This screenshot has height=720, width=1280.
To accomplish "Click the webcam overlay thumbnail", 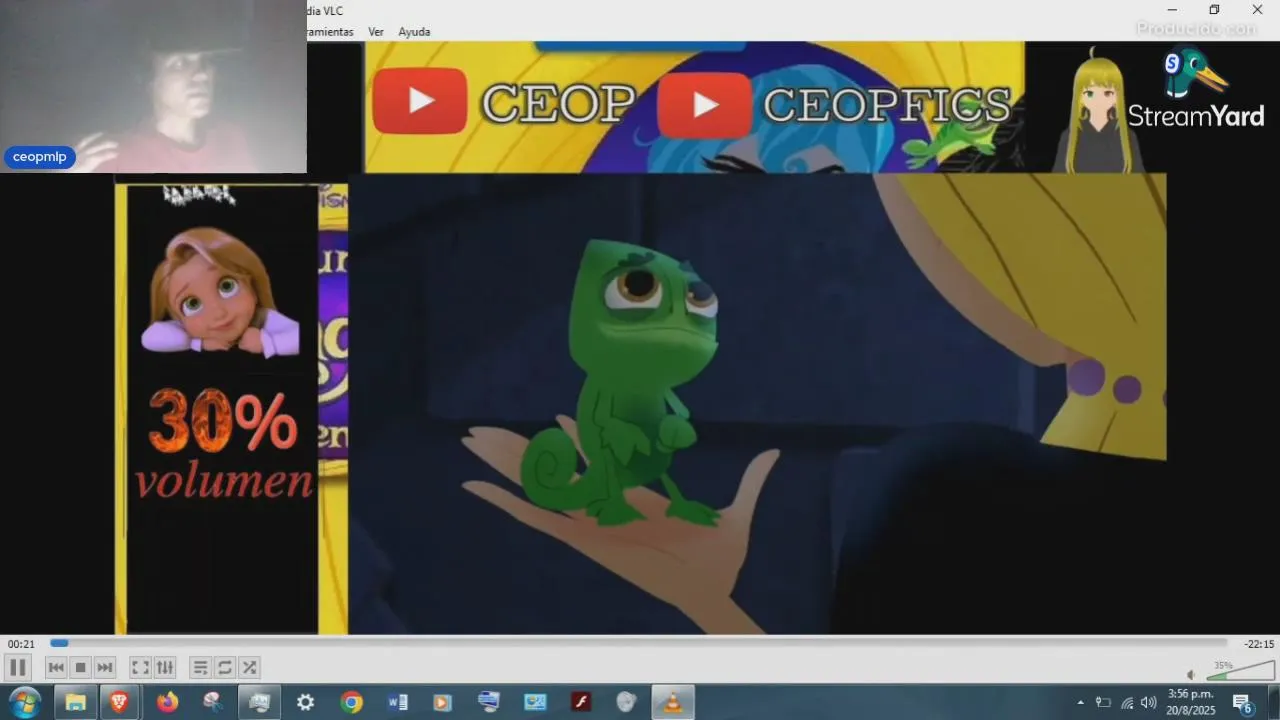I will tap(153, 86).
